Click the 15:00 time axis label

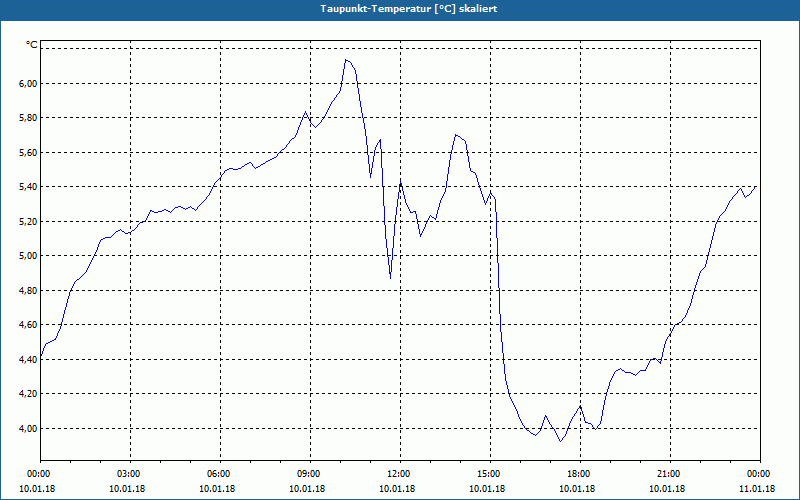coord(490,474)
